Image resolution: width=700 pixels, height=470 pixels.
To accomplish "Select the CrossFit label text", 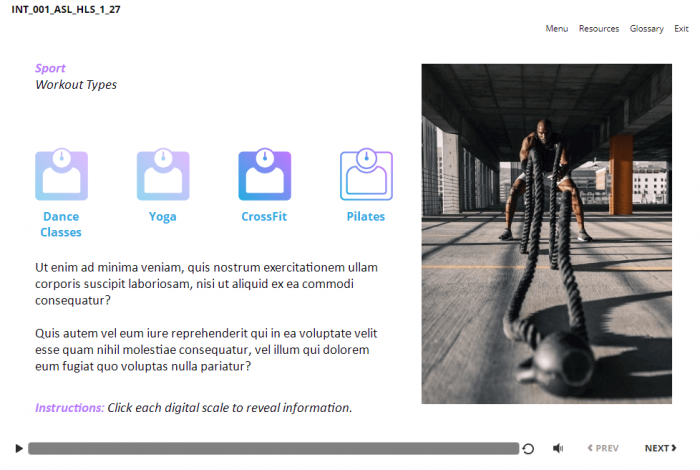I will 264,216.
